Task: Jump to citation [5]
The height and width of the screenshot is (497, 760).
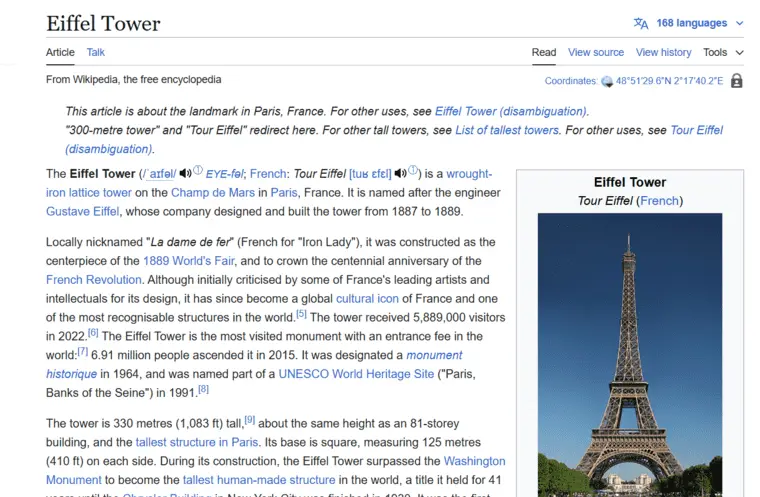Action: (x=301, y=314)
